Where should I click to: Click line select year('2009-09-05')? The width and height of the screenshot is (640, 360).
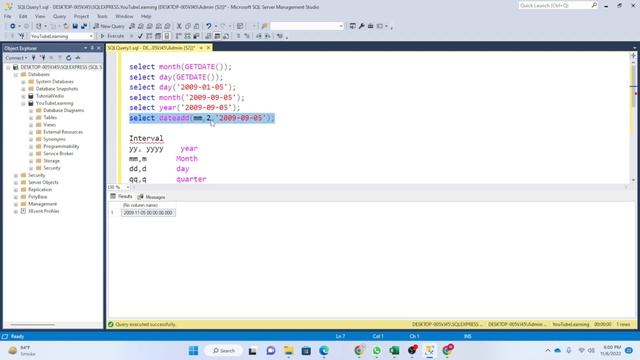(x=185, y=107)
